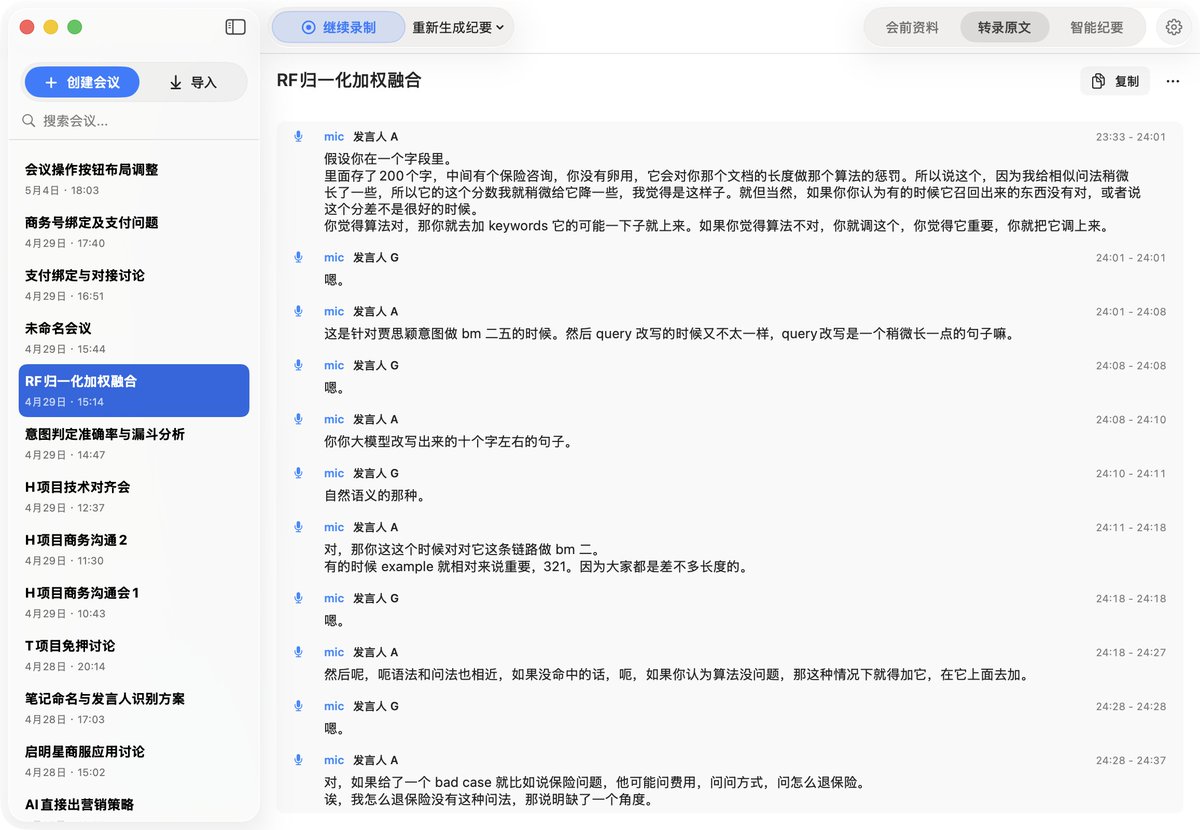
Task: Open settings gear icon
Action: point(1174,28)
